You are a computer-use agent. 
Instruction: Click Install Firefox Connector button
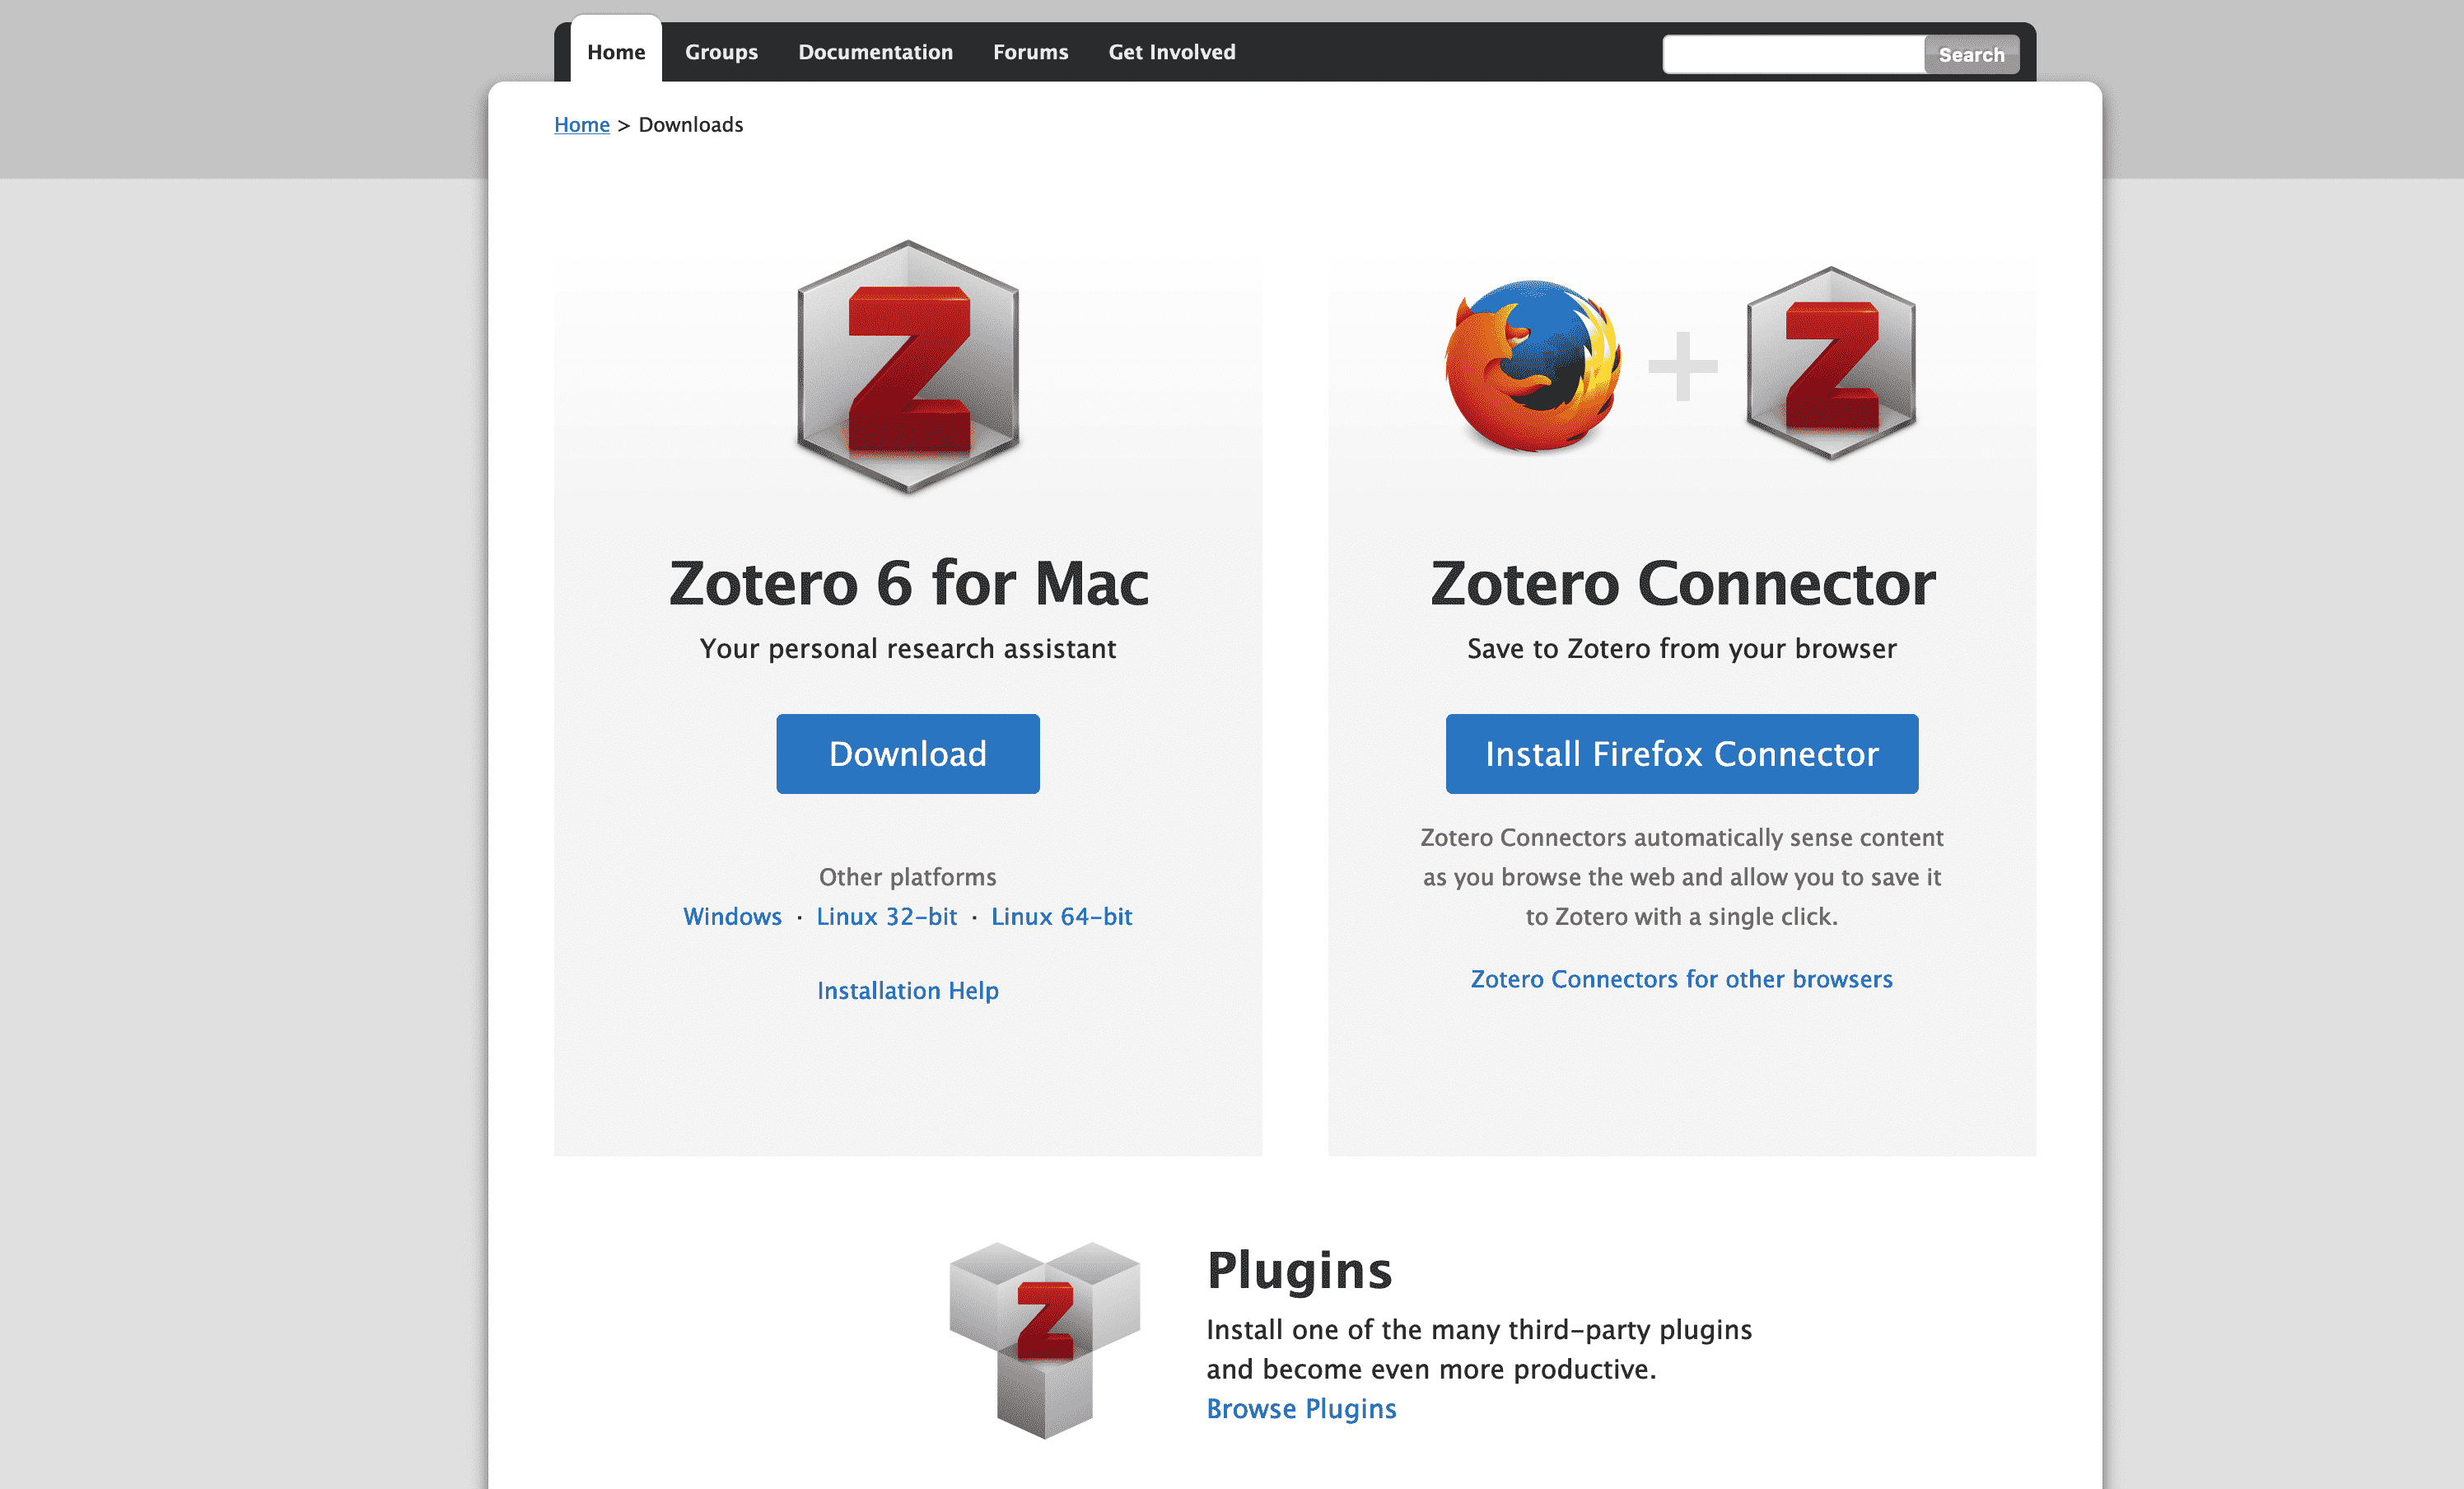coord(1682,754)
